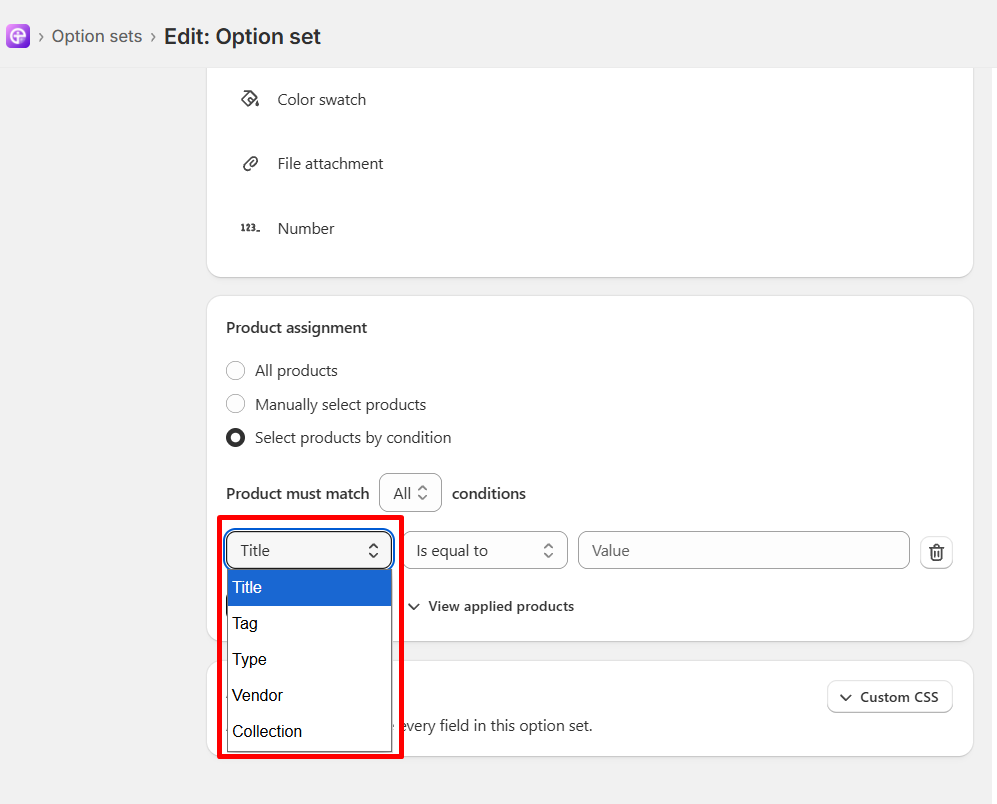
Task: Go back to Option sets breadcrumb
Action: (x=97, y=36)
